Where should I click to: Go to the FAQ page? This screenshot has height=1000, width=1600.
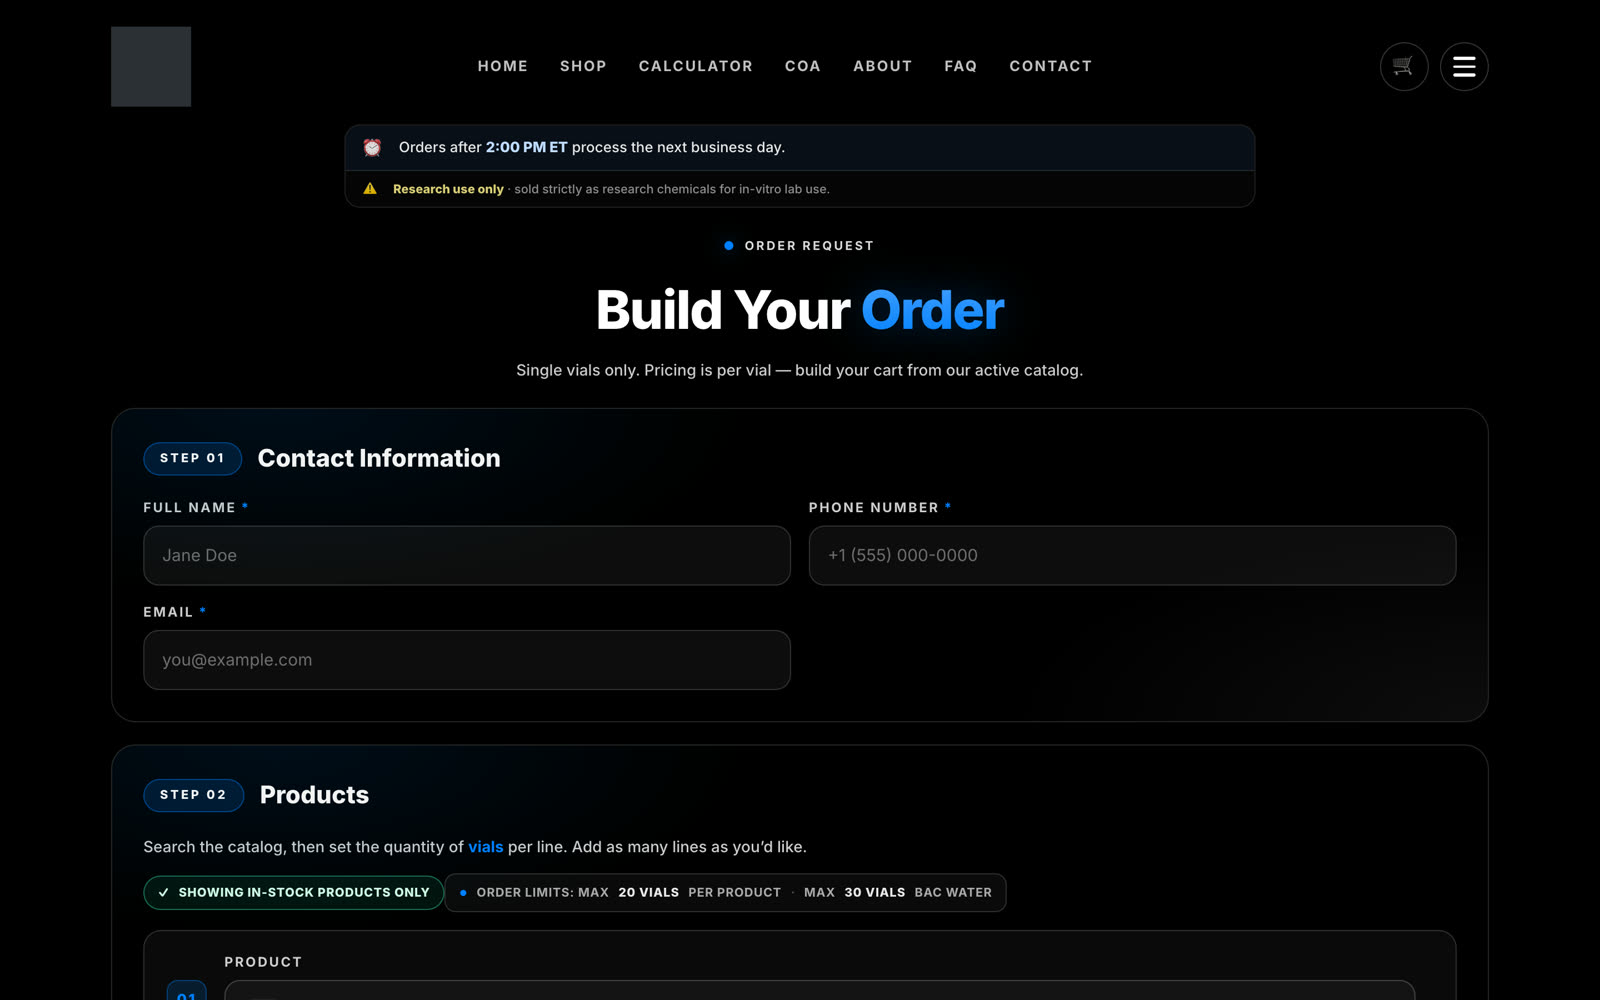(961, 66)
